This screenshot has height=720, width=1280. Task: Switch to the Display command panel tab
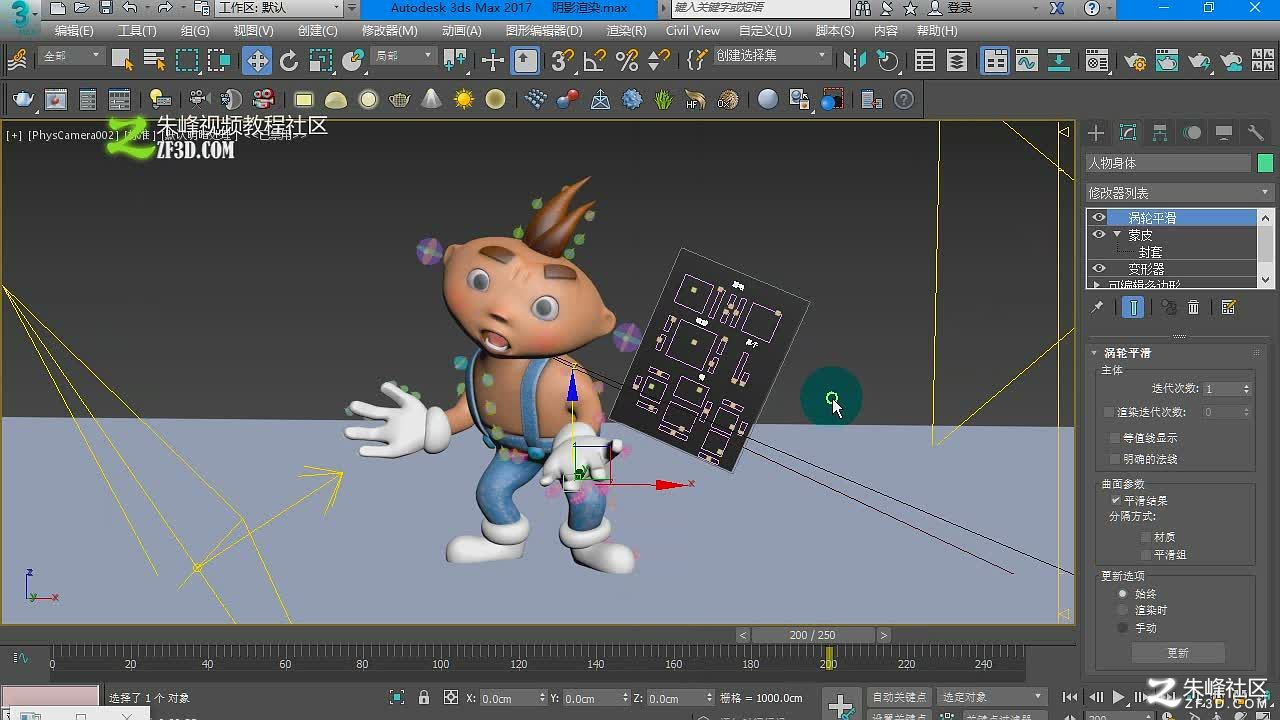tap(1224, 133)
